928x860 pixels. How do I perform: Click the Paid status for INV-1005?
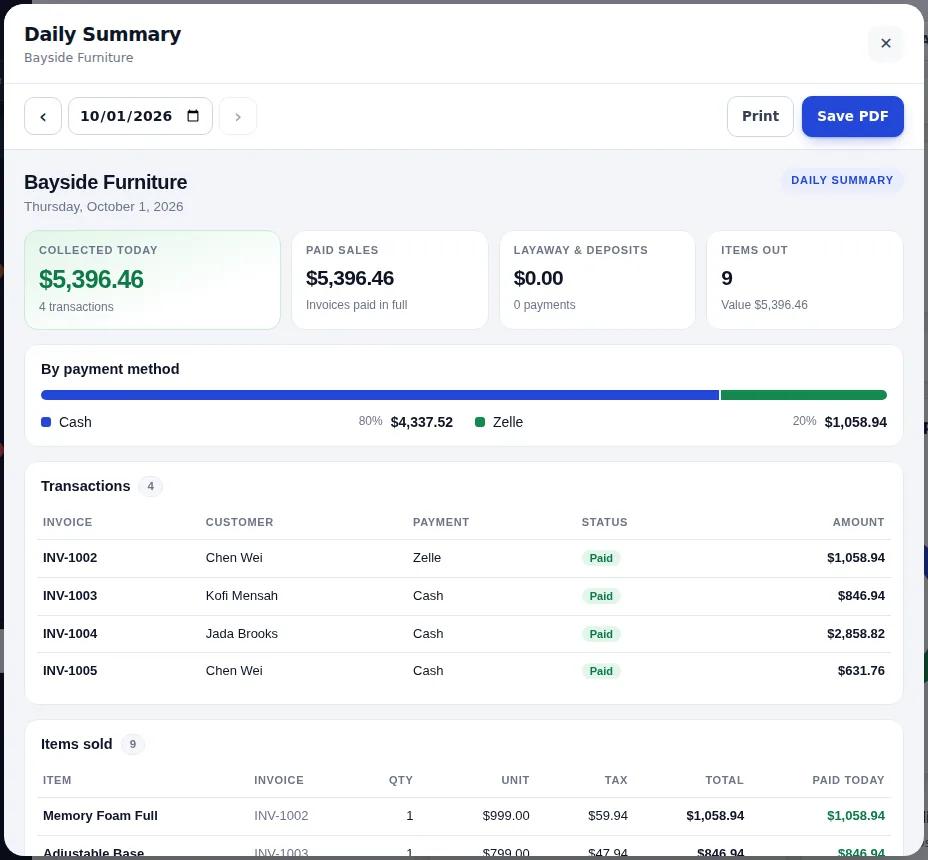click(x=601, y=671)
